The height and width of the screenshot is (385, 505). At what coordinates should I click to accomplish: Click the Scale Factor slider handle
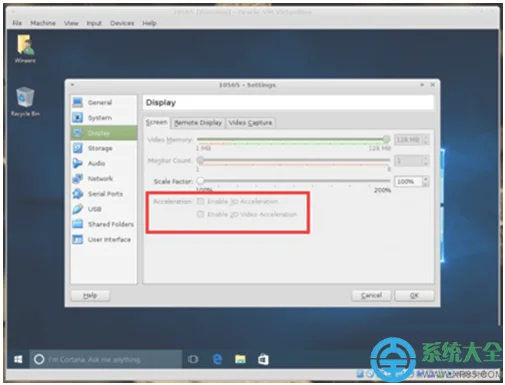pyautogui.click(x=200, y=181)
